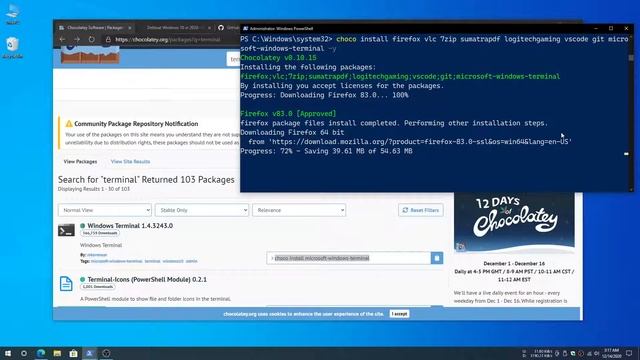This screenshot has height=360, width=640.
Task: Click the 'Downloading Firefox 64 bit' line
Action: [292, 133]
